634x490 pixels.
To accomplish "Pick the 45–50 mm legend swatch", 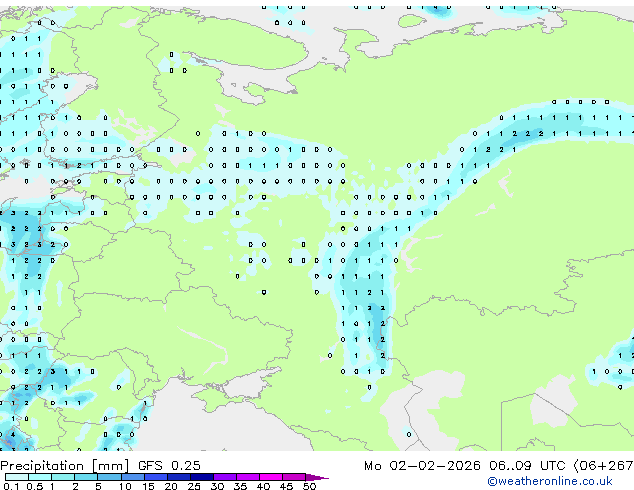I will 294,477.
